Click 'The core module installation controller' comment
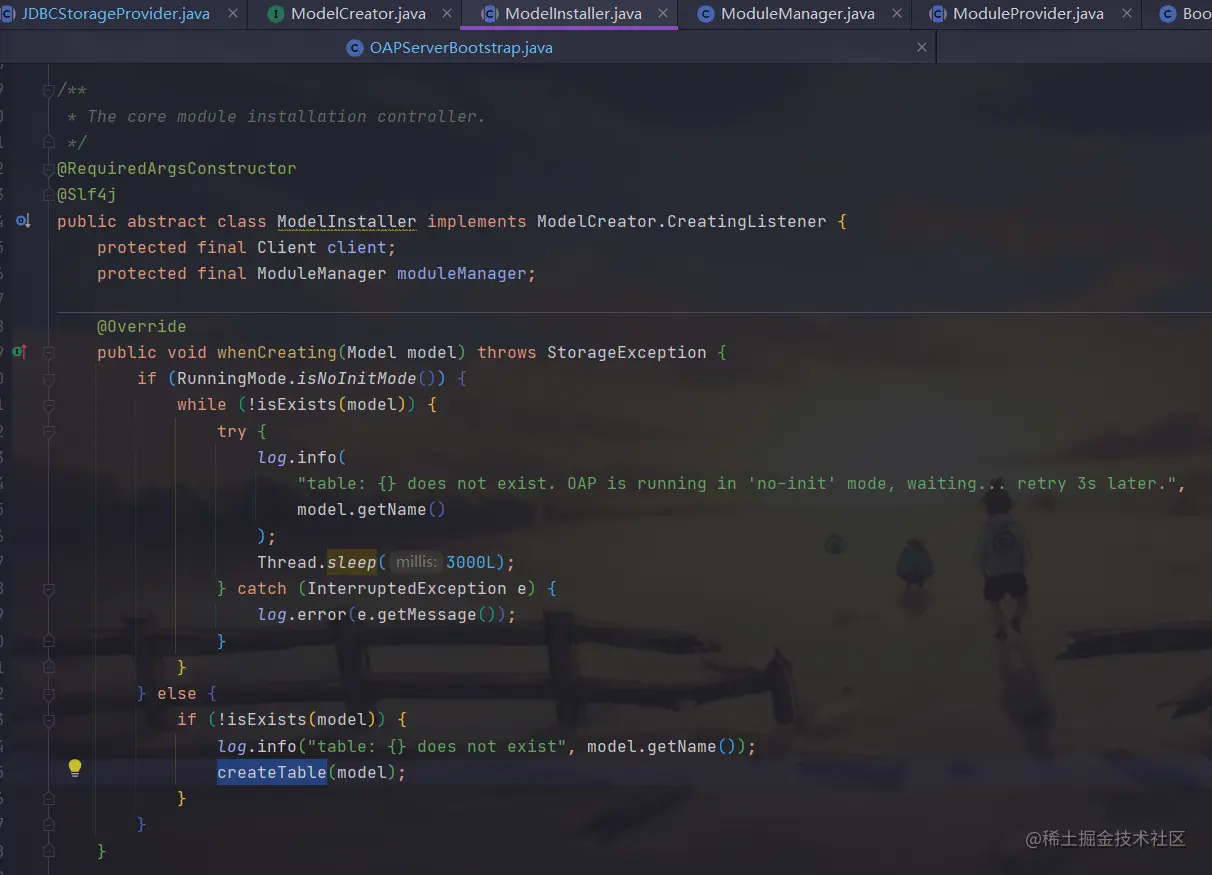This screenshot has width=1212, height=875. pyautogui.click(x=287, y=116)
